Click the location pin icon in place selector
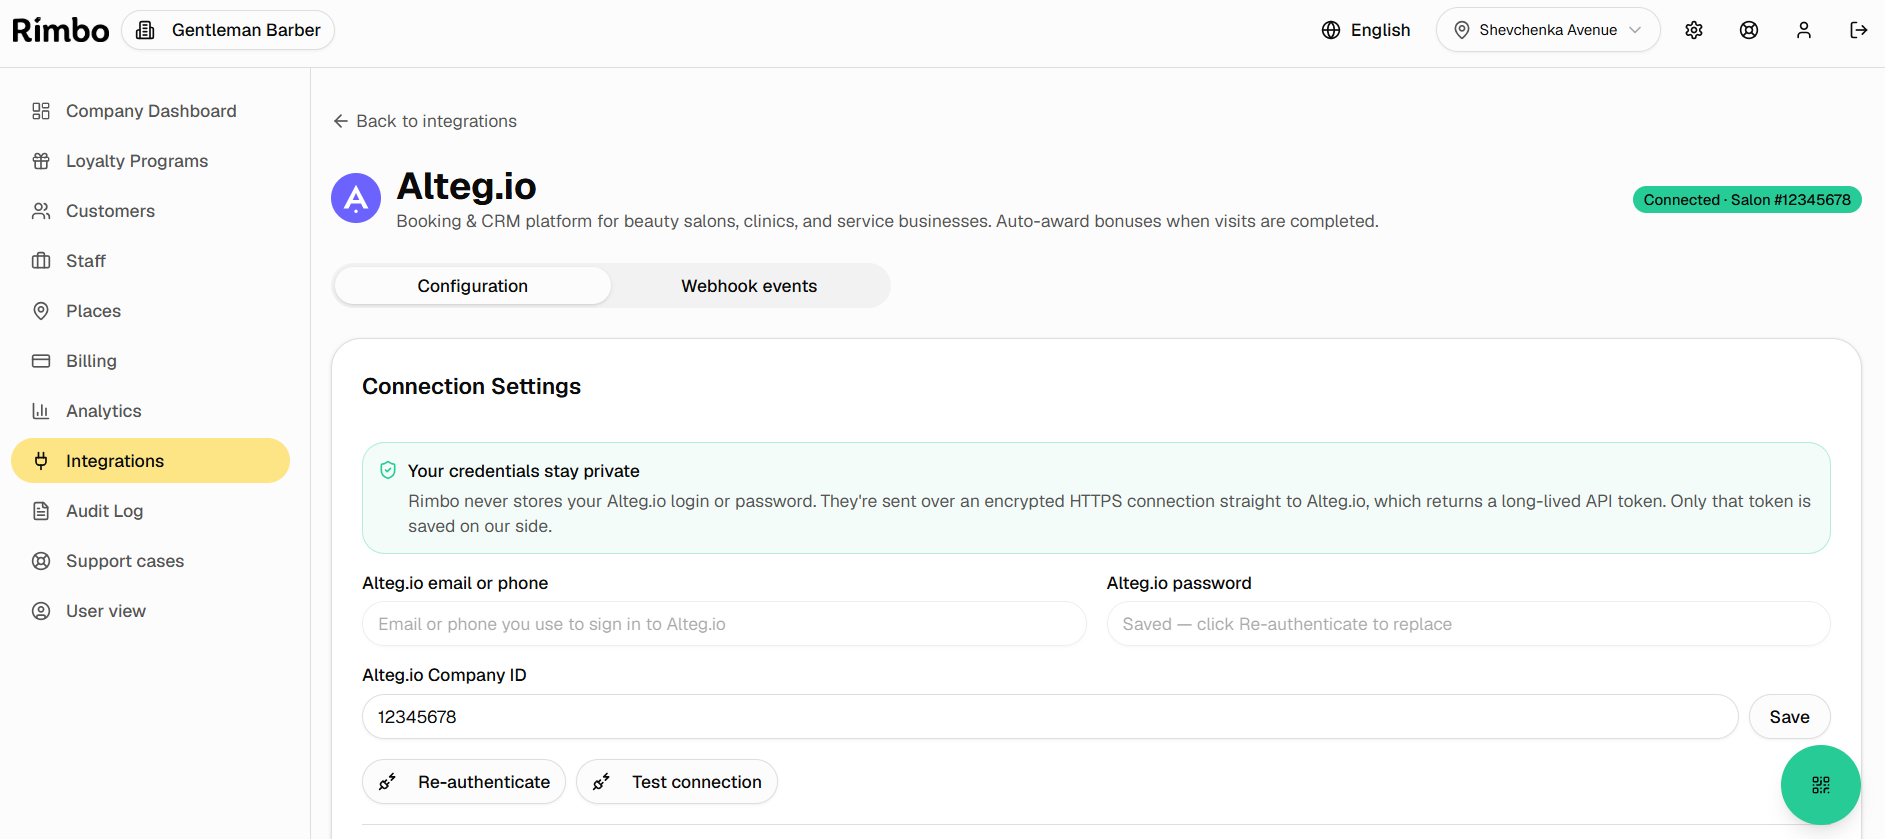1885x839 pixels. coord(1462,30)
